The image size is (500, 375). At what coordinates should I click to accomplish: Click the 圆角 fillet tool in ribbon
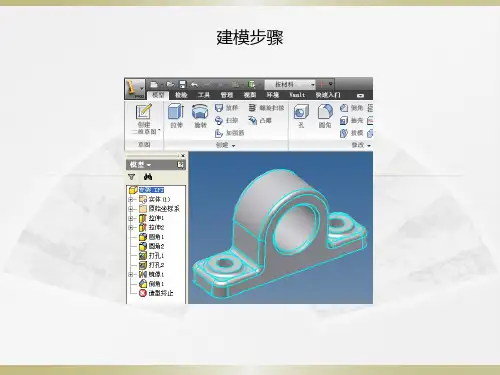coord(325,116)
